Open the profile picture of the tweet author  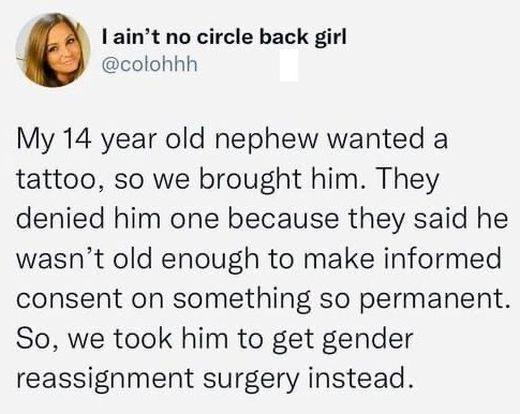53,50
